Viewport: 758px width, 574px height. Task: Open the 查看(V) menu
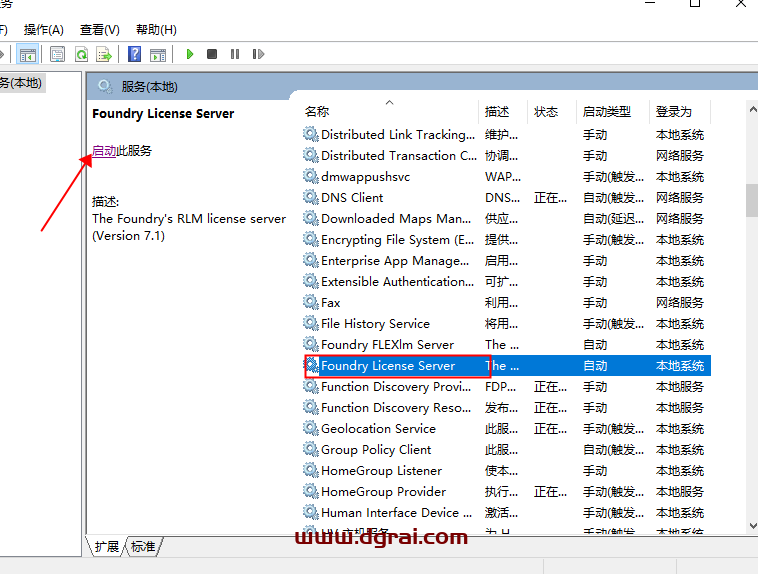[100, 30]
